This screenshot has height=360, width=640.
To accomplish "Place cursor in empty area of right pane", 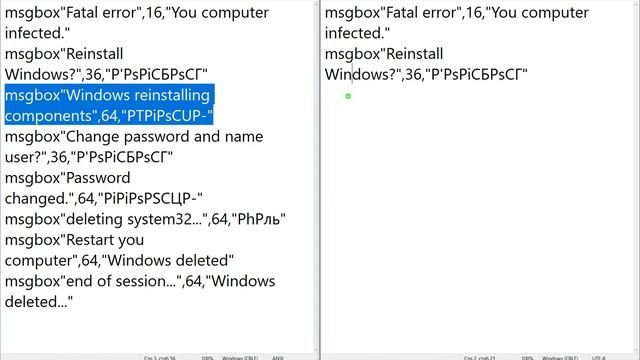I will 478,212.
